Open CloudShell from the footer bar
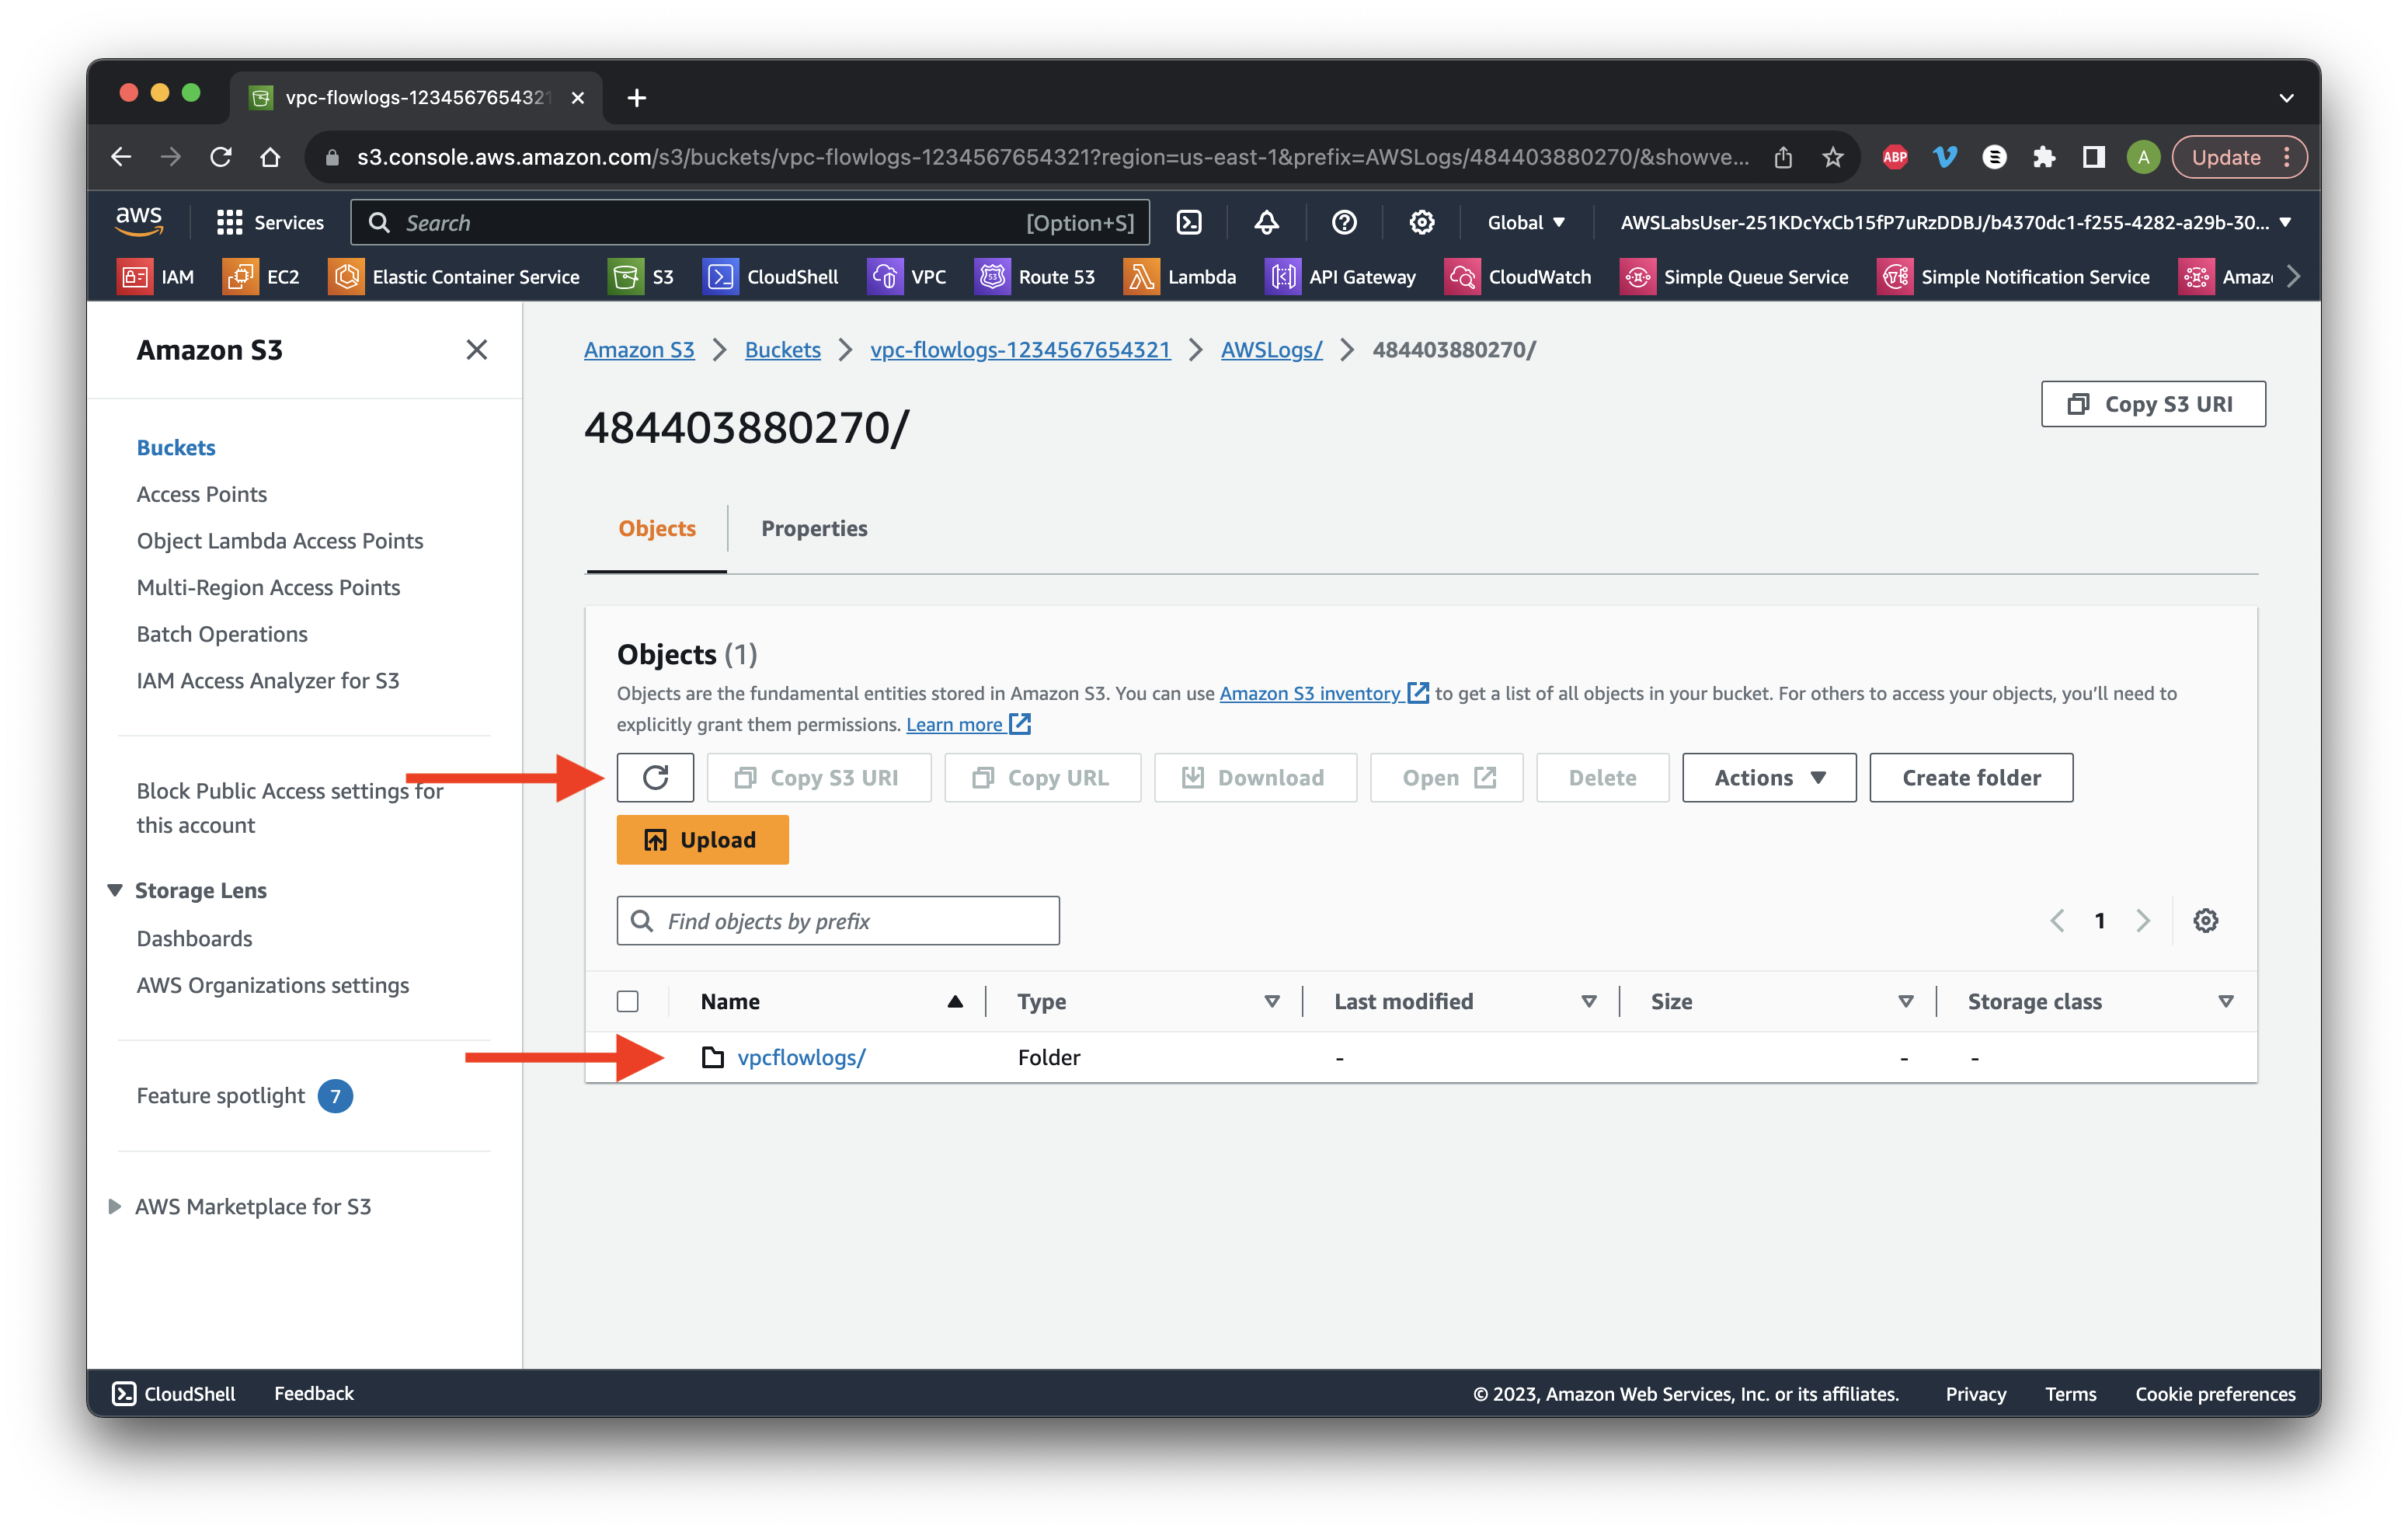The height and width of the screenshot is (1532, 2408). pos(174,1393)
